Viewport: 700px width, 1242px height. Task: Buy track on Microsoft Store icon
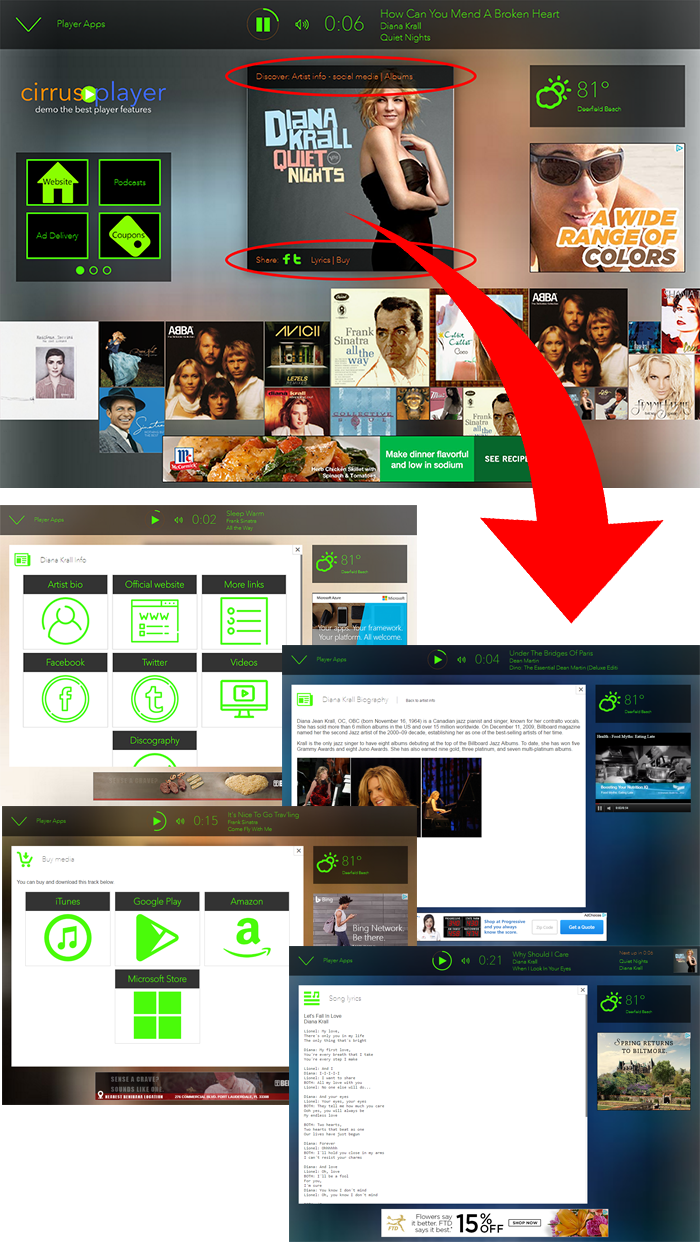coord(157,1014)
